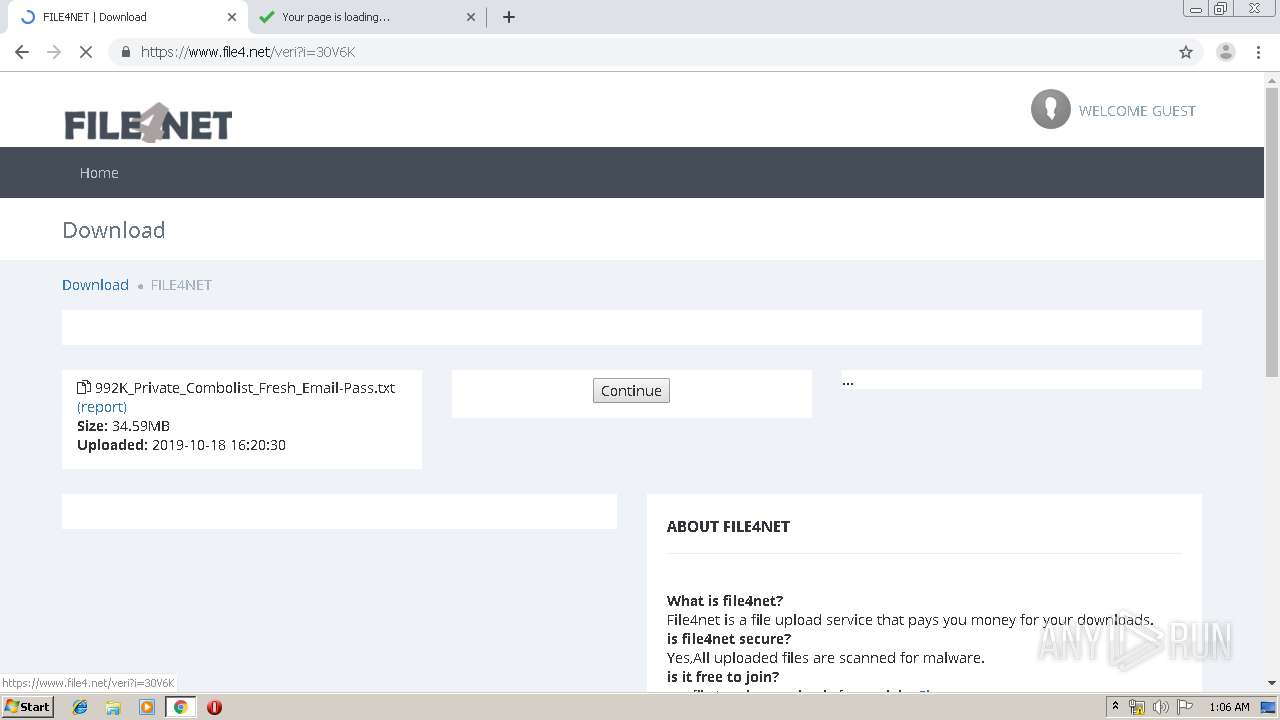Open a new tab with the plus button
Screen dimensions: 1280x720
click(x=509, y=17)
